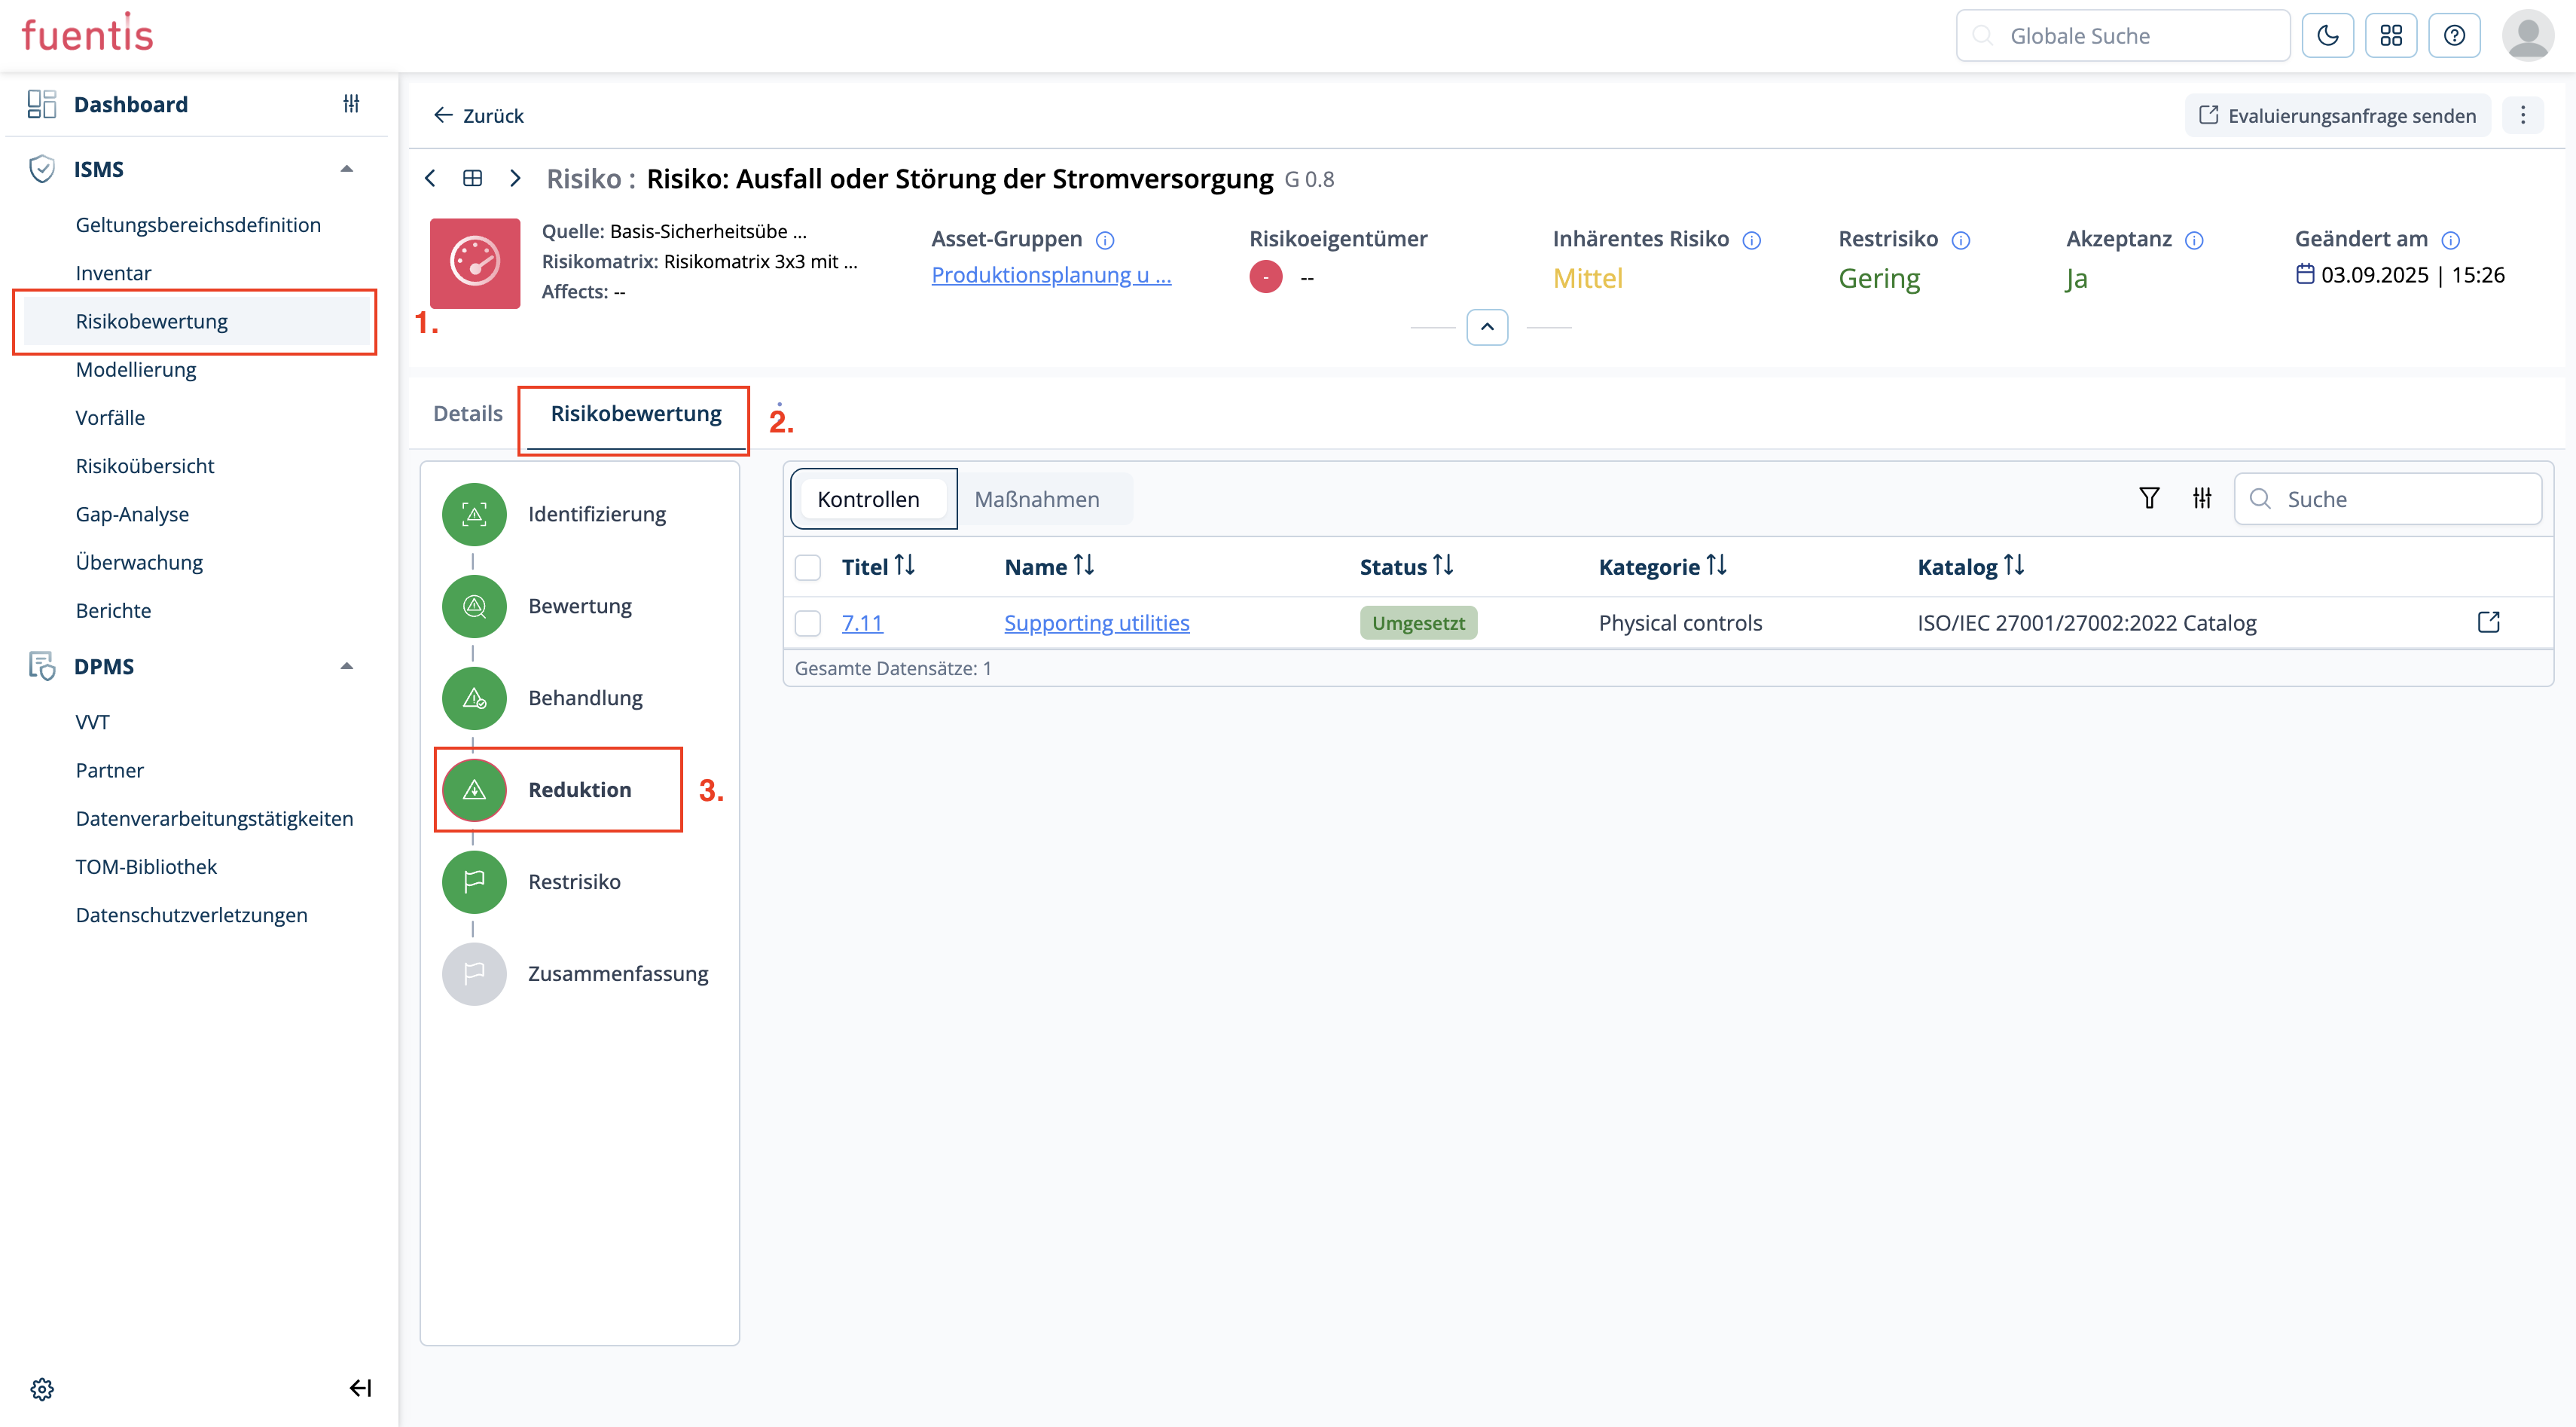2576x1427 pixels.
Task: Check the select-all header checkbox
Action: pos(807,567)
